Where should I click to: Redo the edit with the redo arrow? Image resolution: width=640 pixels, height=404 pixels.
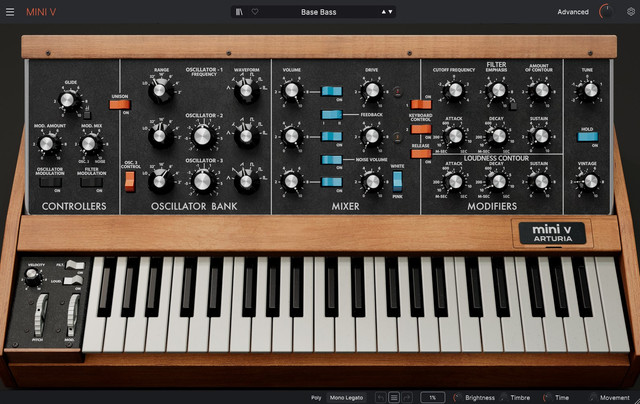[407, 397]
